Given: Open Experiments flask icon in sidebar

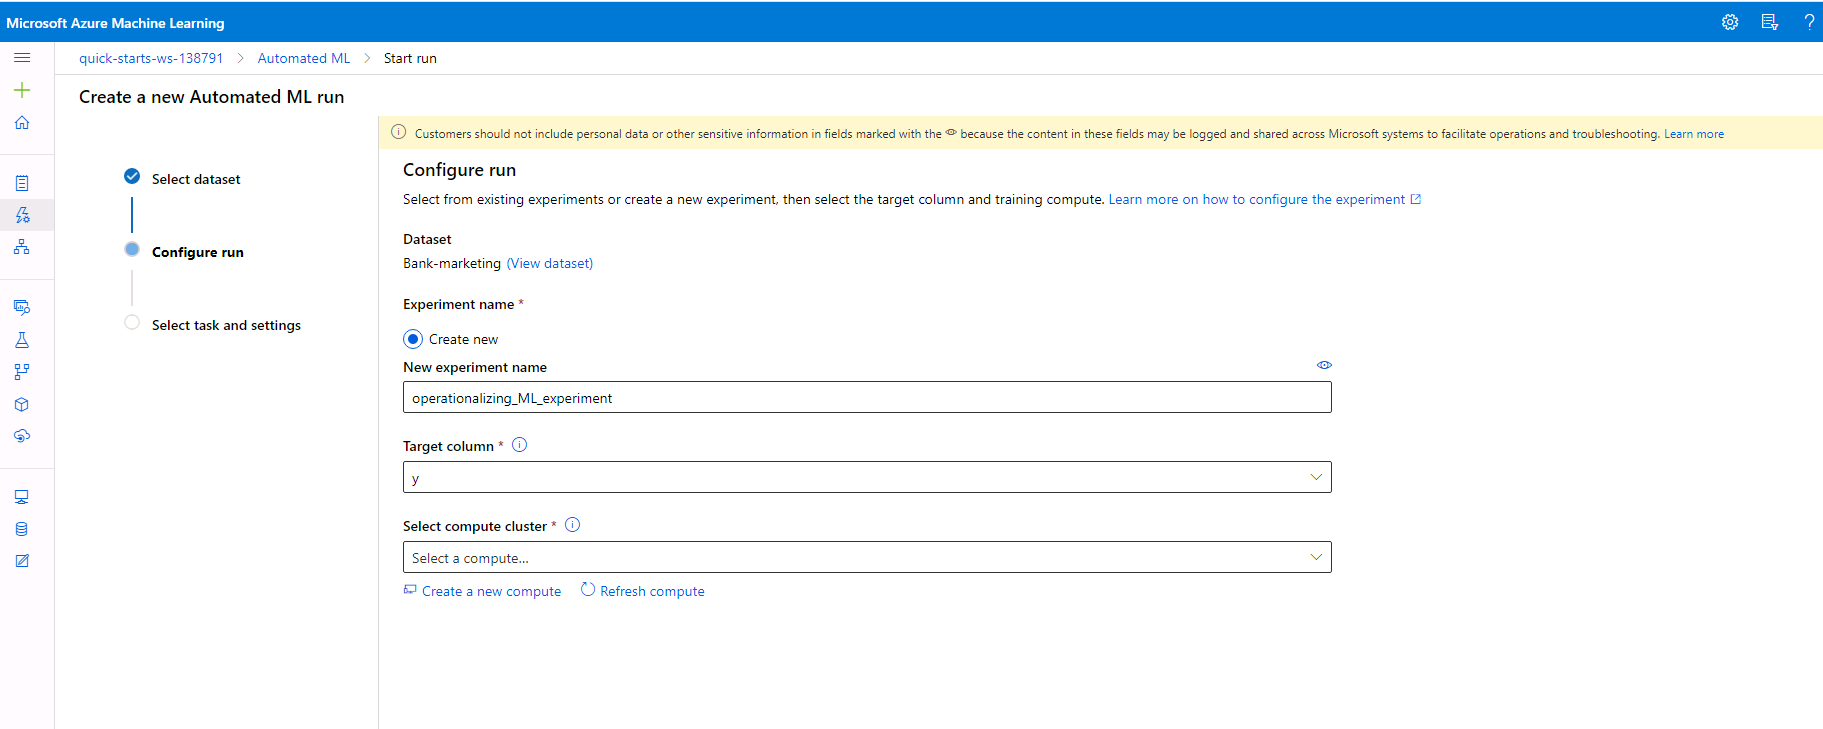Looking at the screenshot, I should point(22,340).
